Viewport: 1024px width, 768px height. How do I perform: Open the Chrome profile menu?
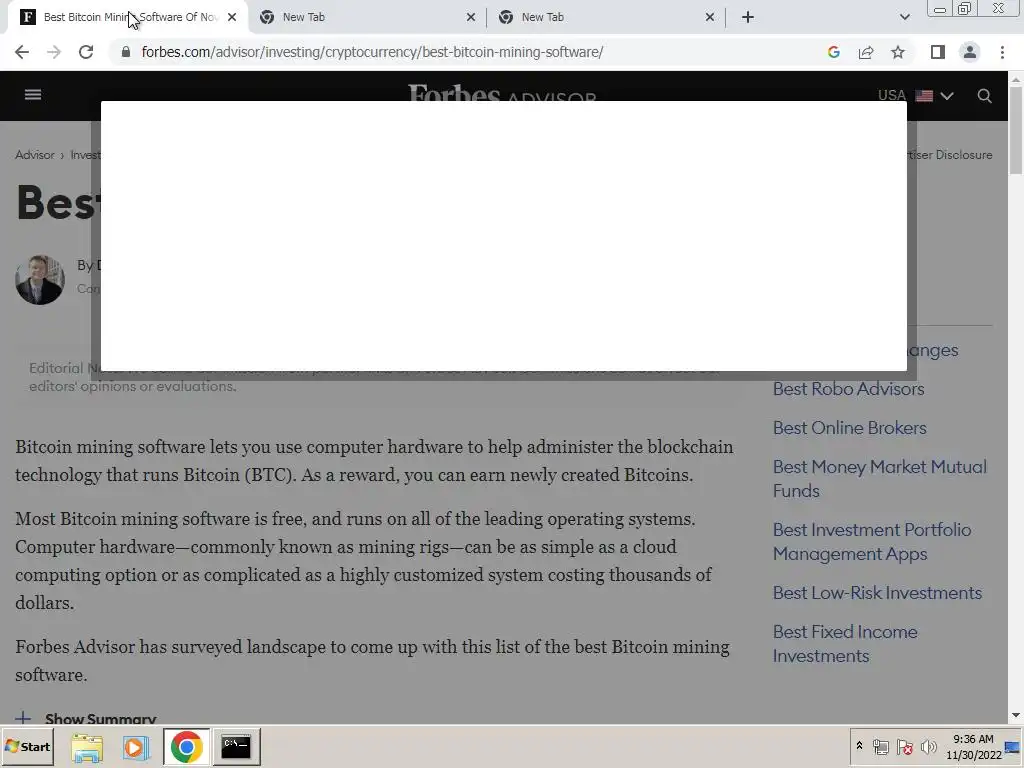tap(970, 52)
